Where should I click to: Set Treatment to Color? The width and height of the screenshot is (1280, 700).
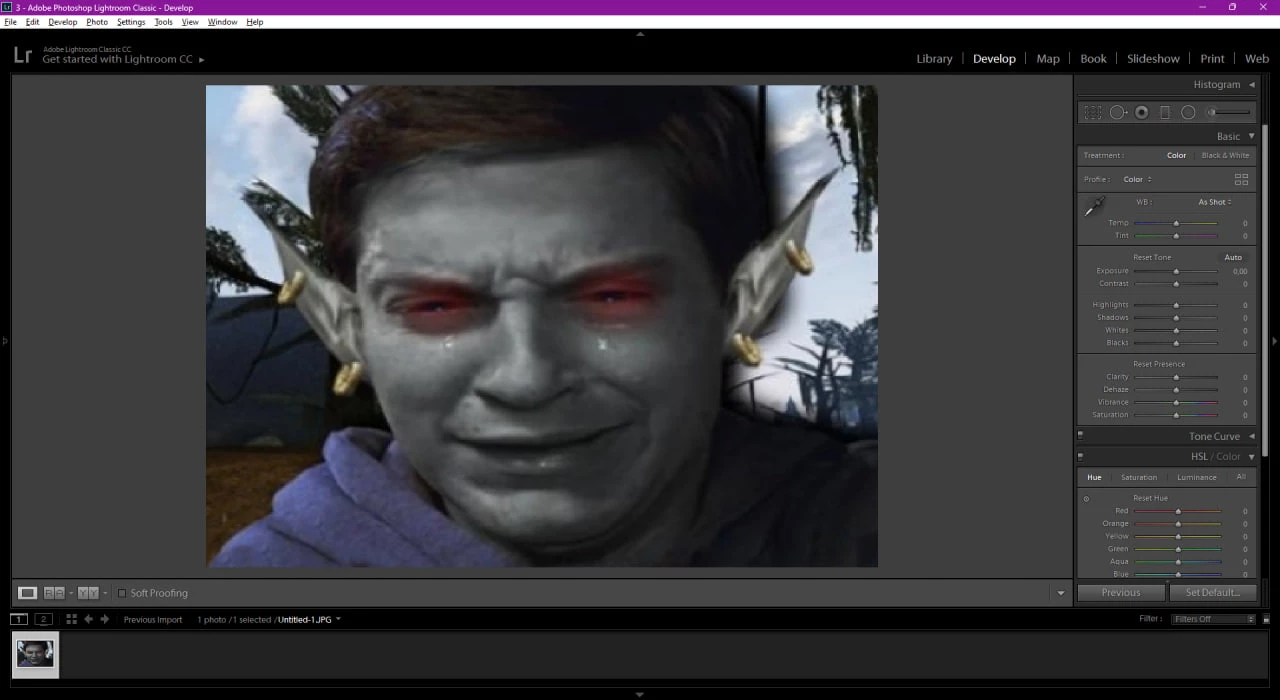coord(1176,155)
